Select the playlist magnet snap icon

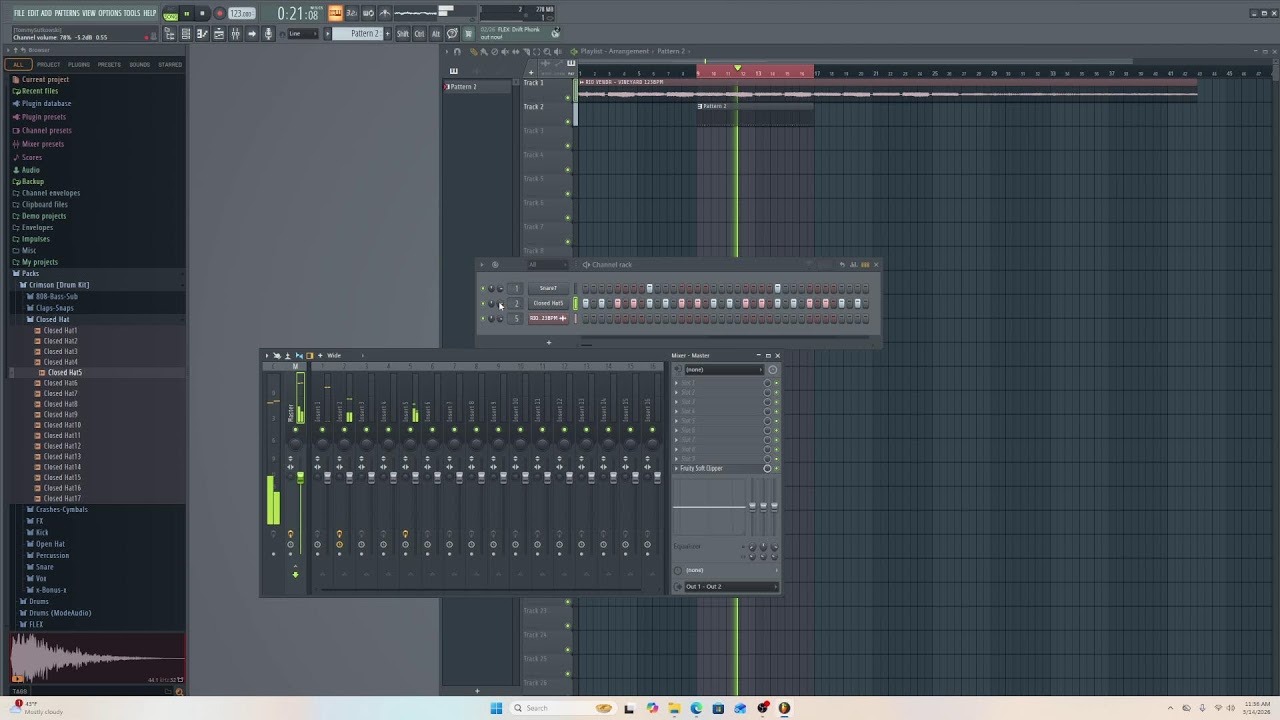click(457, 51)
